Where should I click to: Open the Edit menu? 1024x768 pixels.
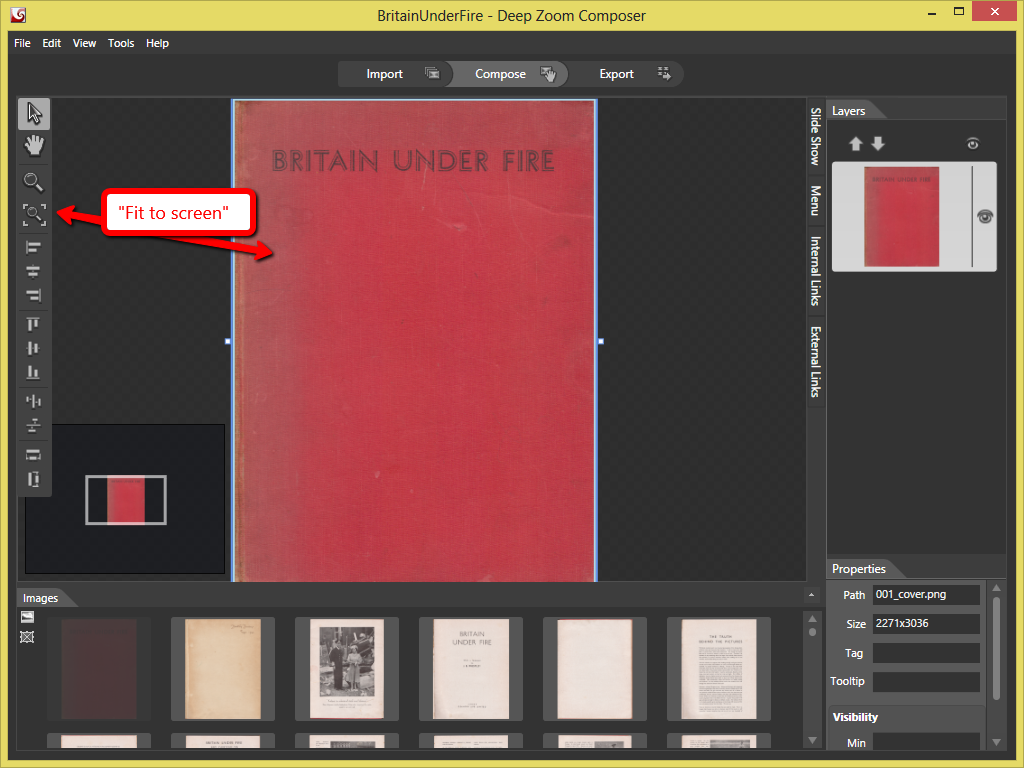point(52,43)
